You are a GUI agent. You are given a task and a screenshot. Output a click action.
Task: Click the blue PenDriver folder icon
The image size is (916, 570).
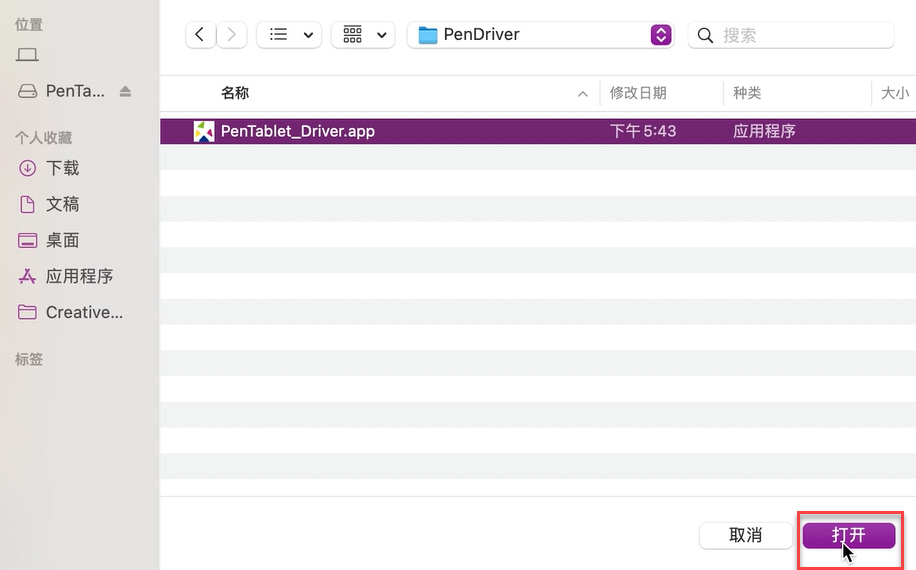coord(428,36)
